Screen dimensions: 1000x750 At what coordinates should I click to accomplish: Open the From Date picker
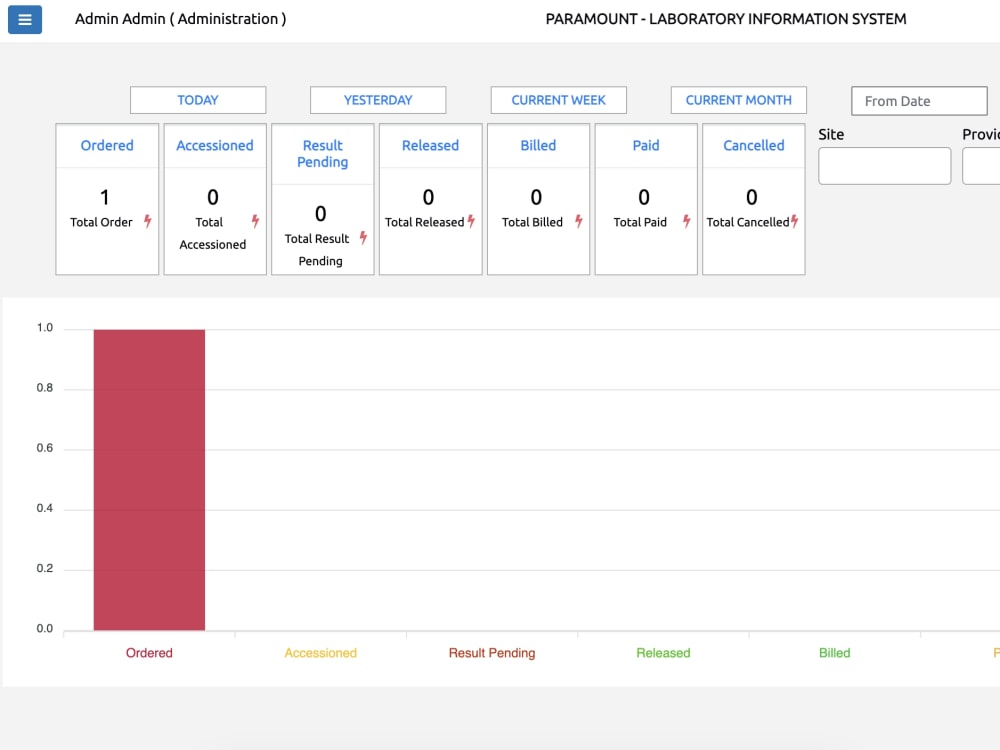tap(918, 100)
